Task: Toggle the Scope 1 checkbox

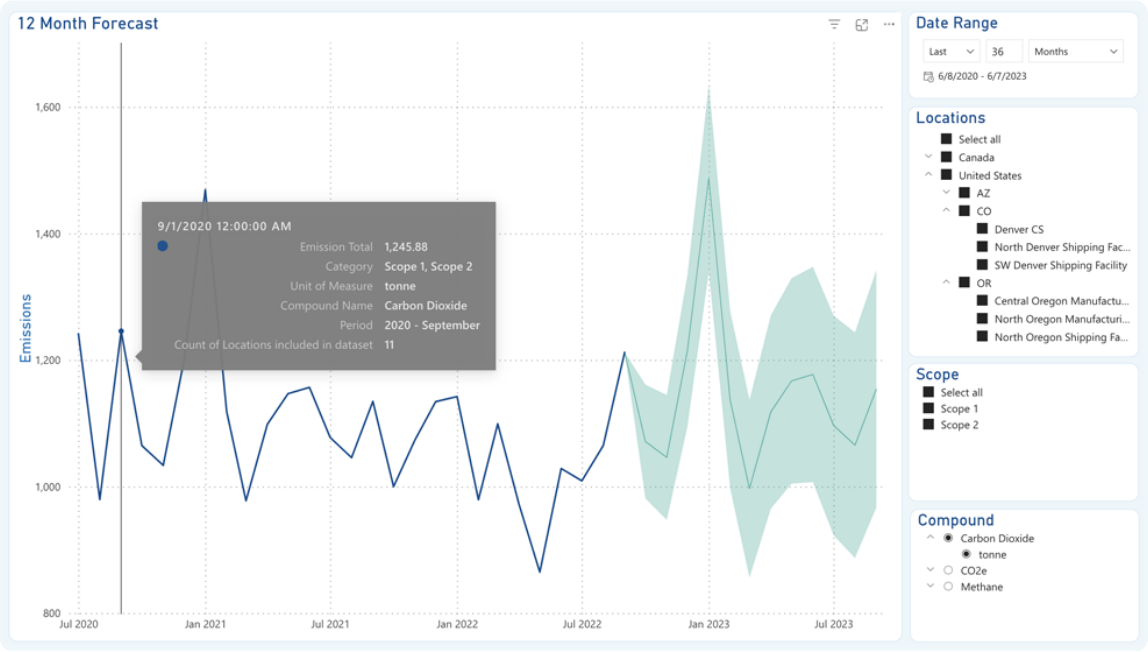Action: (x=928, y=409)
